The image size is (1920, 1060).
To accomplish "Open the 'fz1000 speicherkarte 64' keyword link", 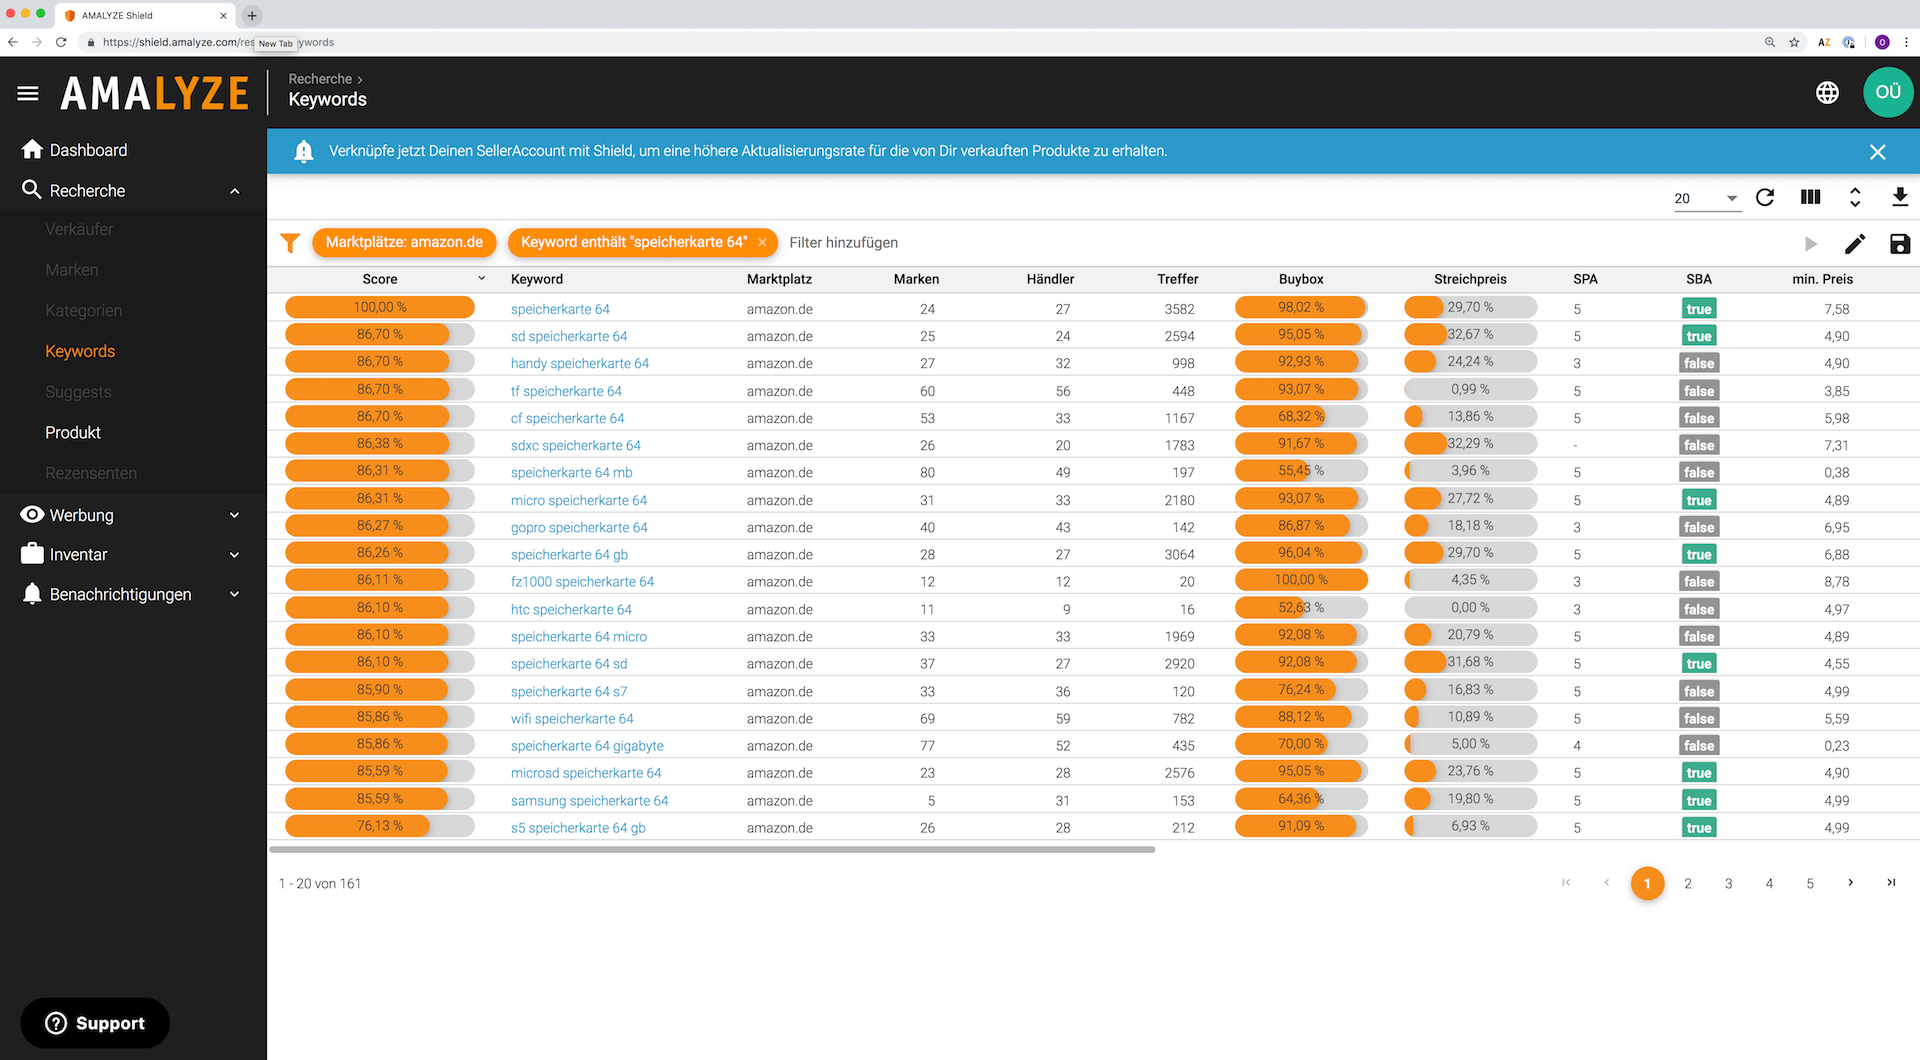I will (582, 581).
